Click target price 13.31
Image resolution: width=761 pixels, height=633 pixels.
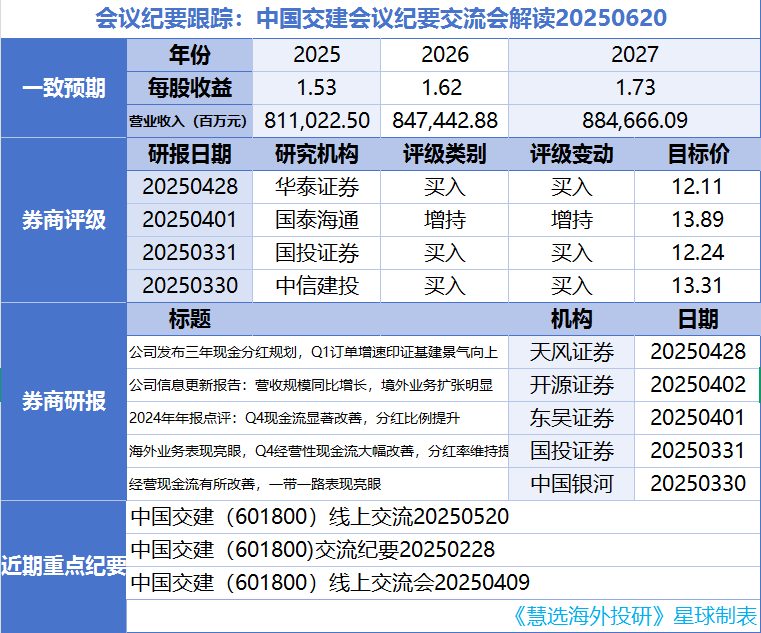pos(698,286)
